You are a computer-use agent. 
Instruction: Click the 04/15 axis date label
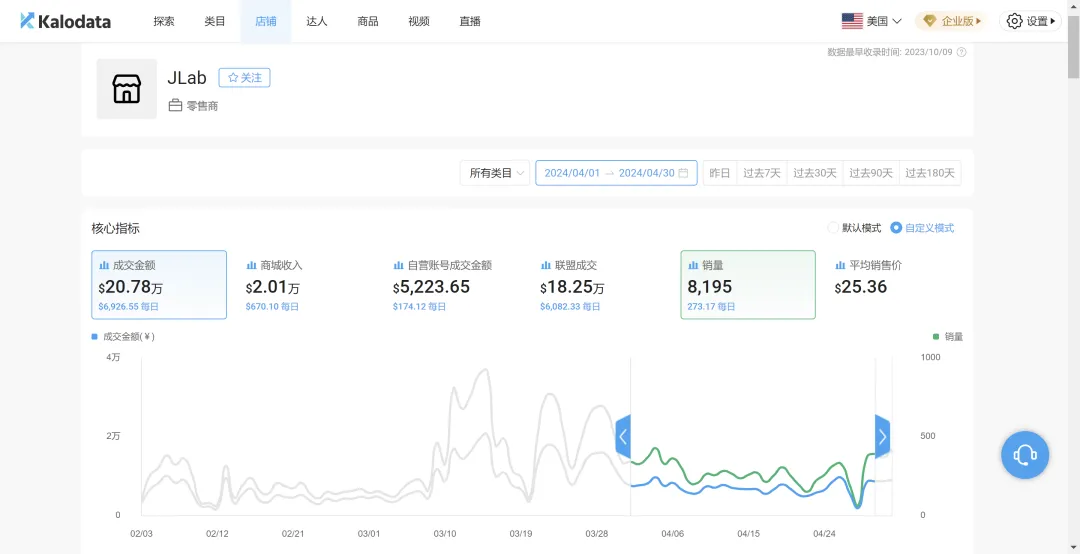click(748, 534)
